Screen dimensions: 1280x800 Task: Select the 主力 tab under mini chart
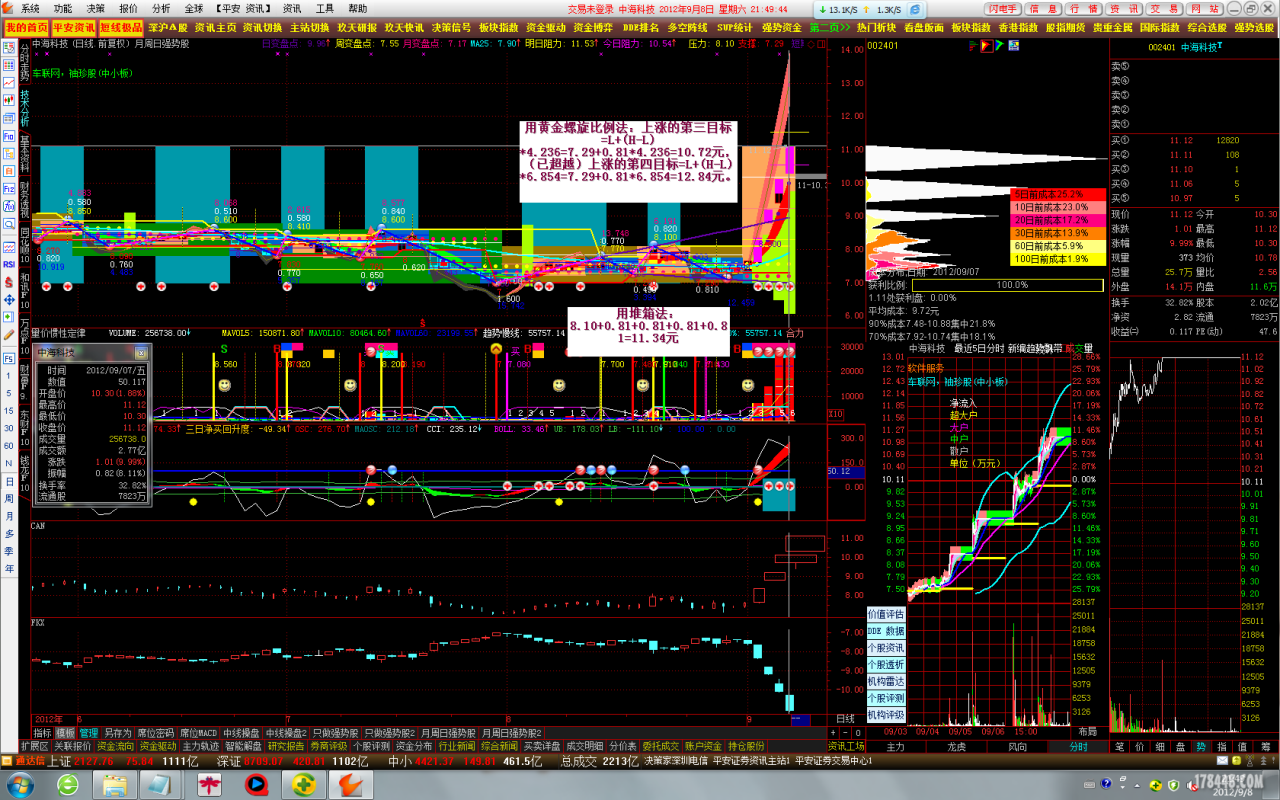click(896, 746)
